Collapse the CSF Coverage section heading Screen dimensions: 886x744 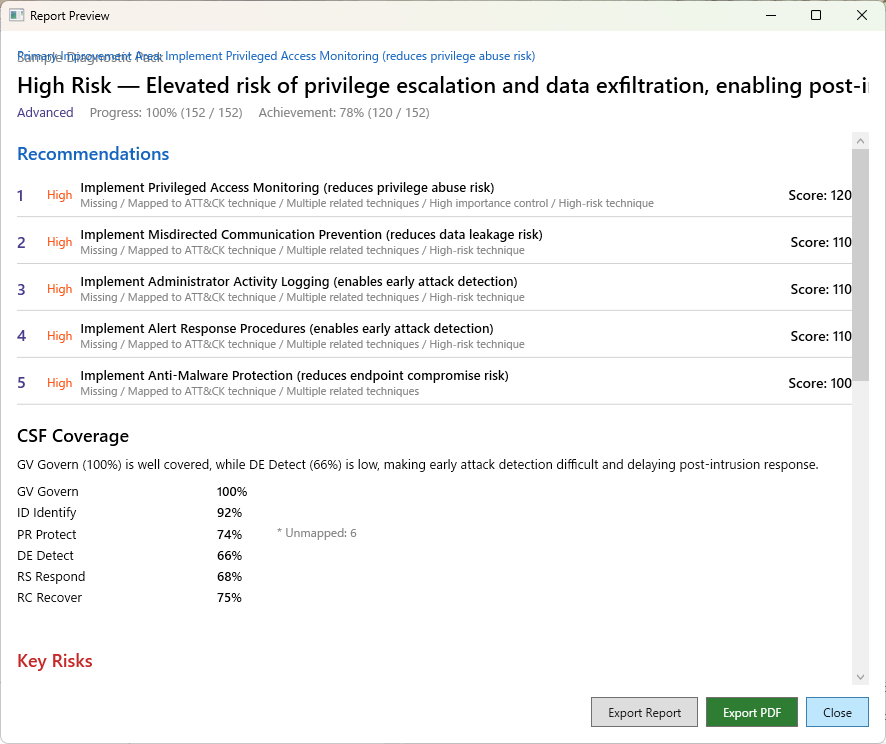[x=72, y=435]
